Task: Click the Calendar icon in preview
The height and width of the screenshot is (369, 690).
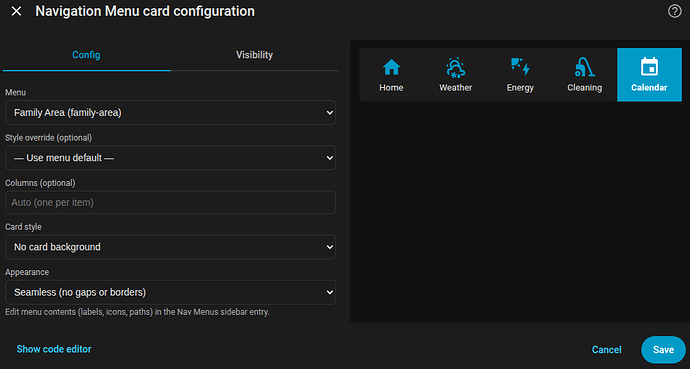Action: [x=649, y=67]
